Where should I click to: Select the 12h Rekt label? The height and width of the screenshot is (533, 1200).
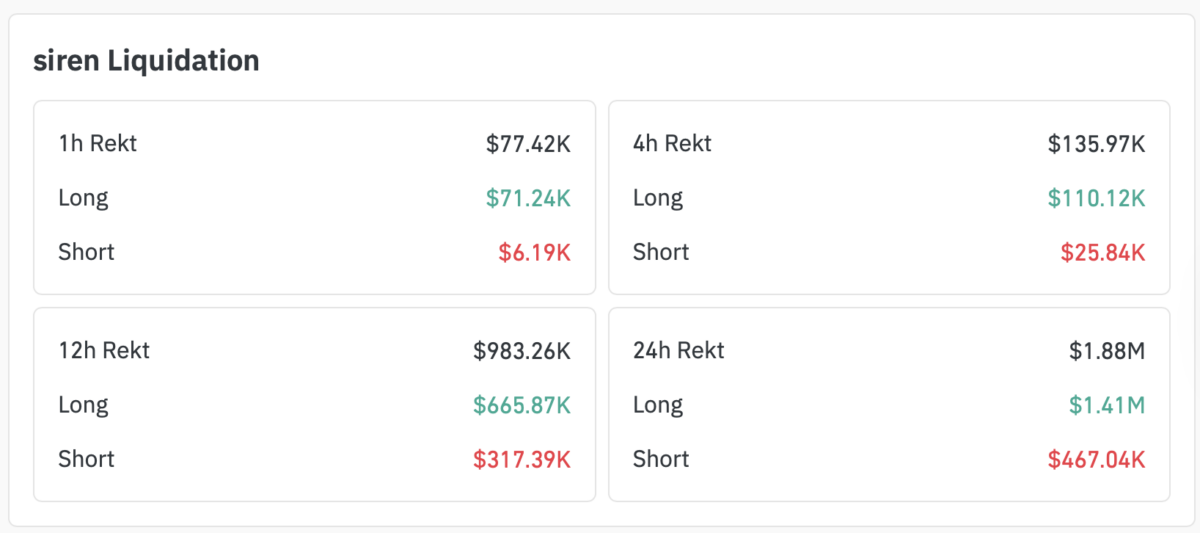tap(104, 351)
